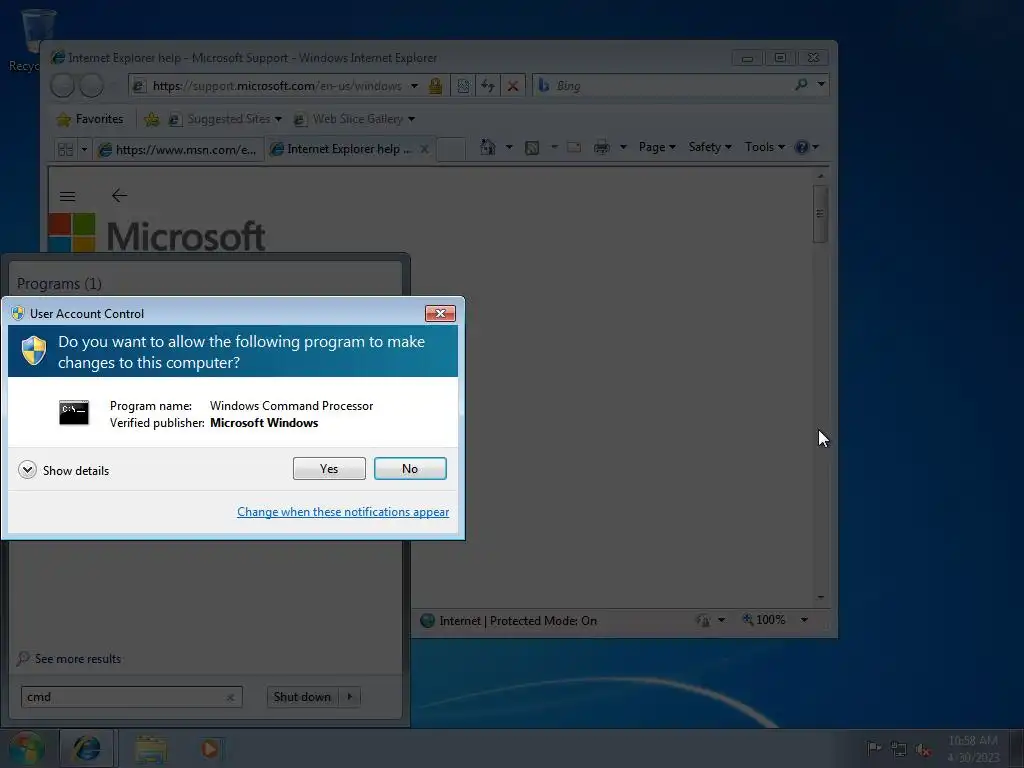Click the Feeds icon in command bar
This screenshot has width=1024, height=768.
(x=532, y=148)
